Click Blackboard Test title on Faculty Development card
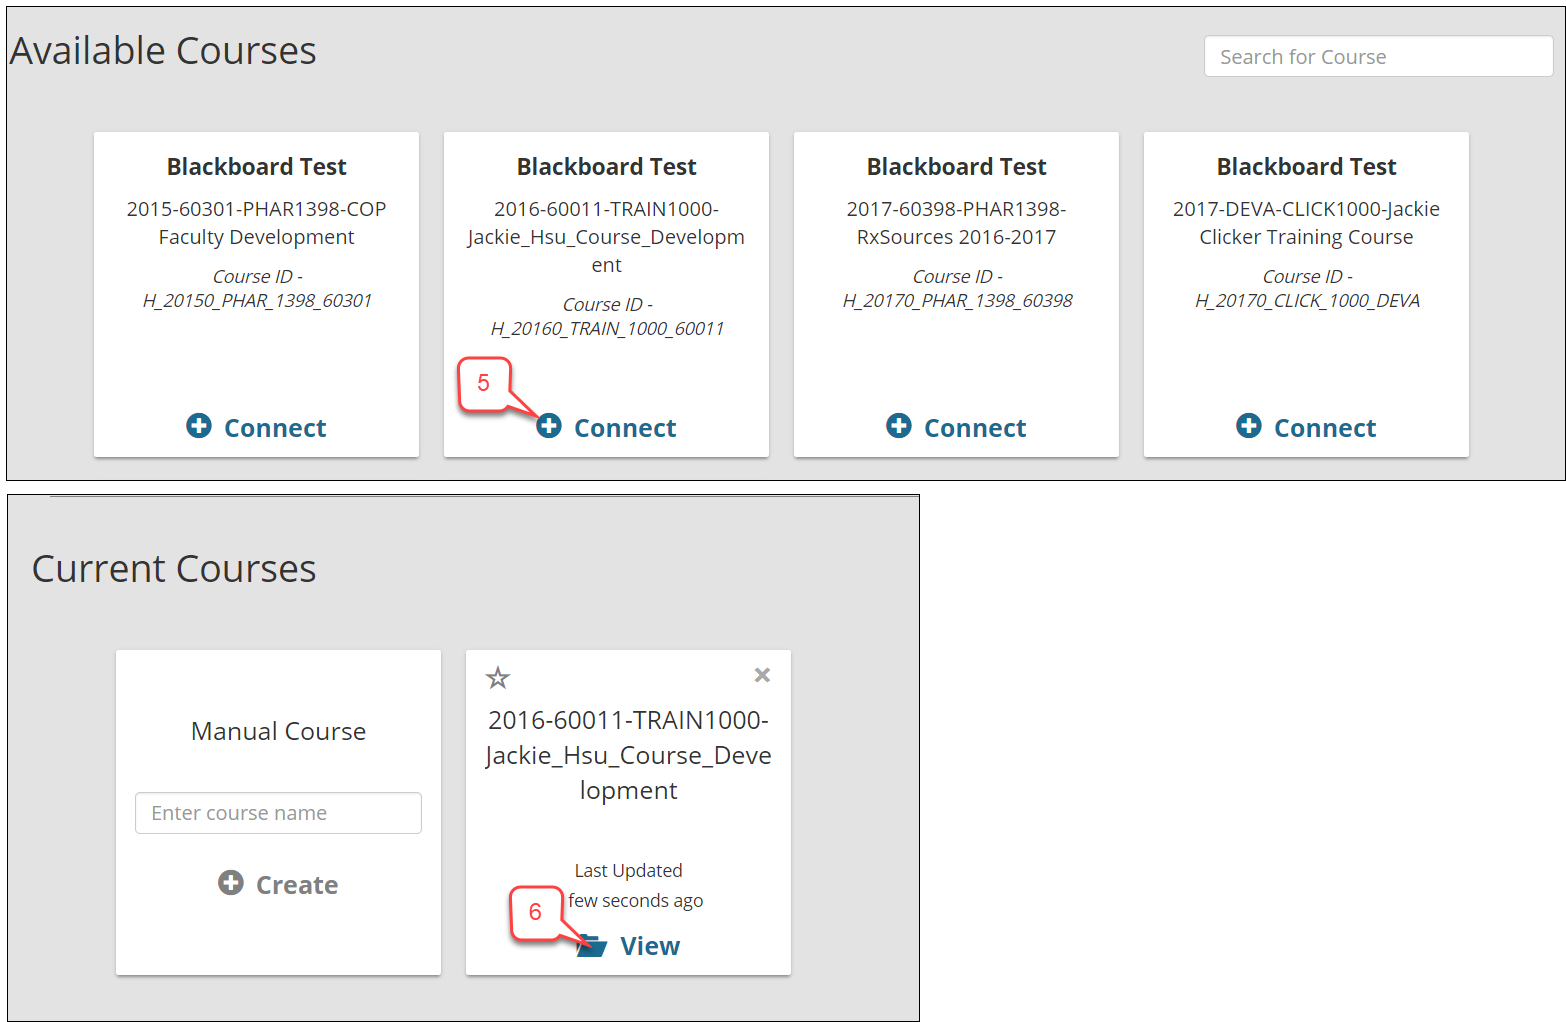The image size is (1566, 1022). [256, 167]
